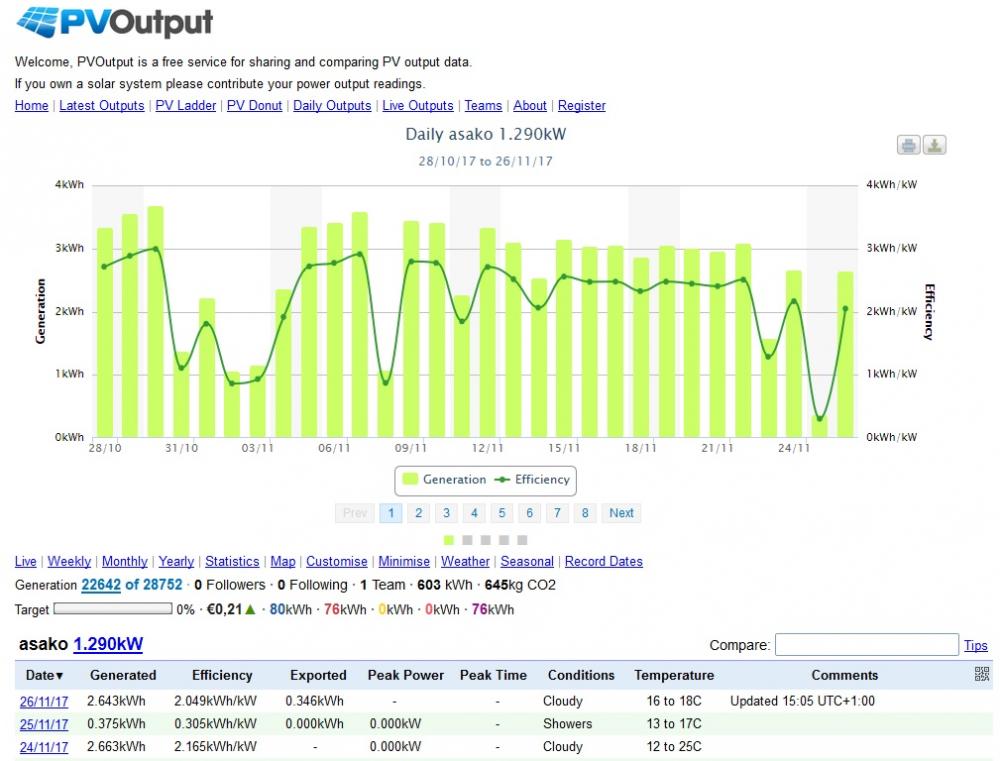The height and width of the screenshot is (761, 1000).
Task: Switch to Monthly view
Action: [x=124, y=561]
